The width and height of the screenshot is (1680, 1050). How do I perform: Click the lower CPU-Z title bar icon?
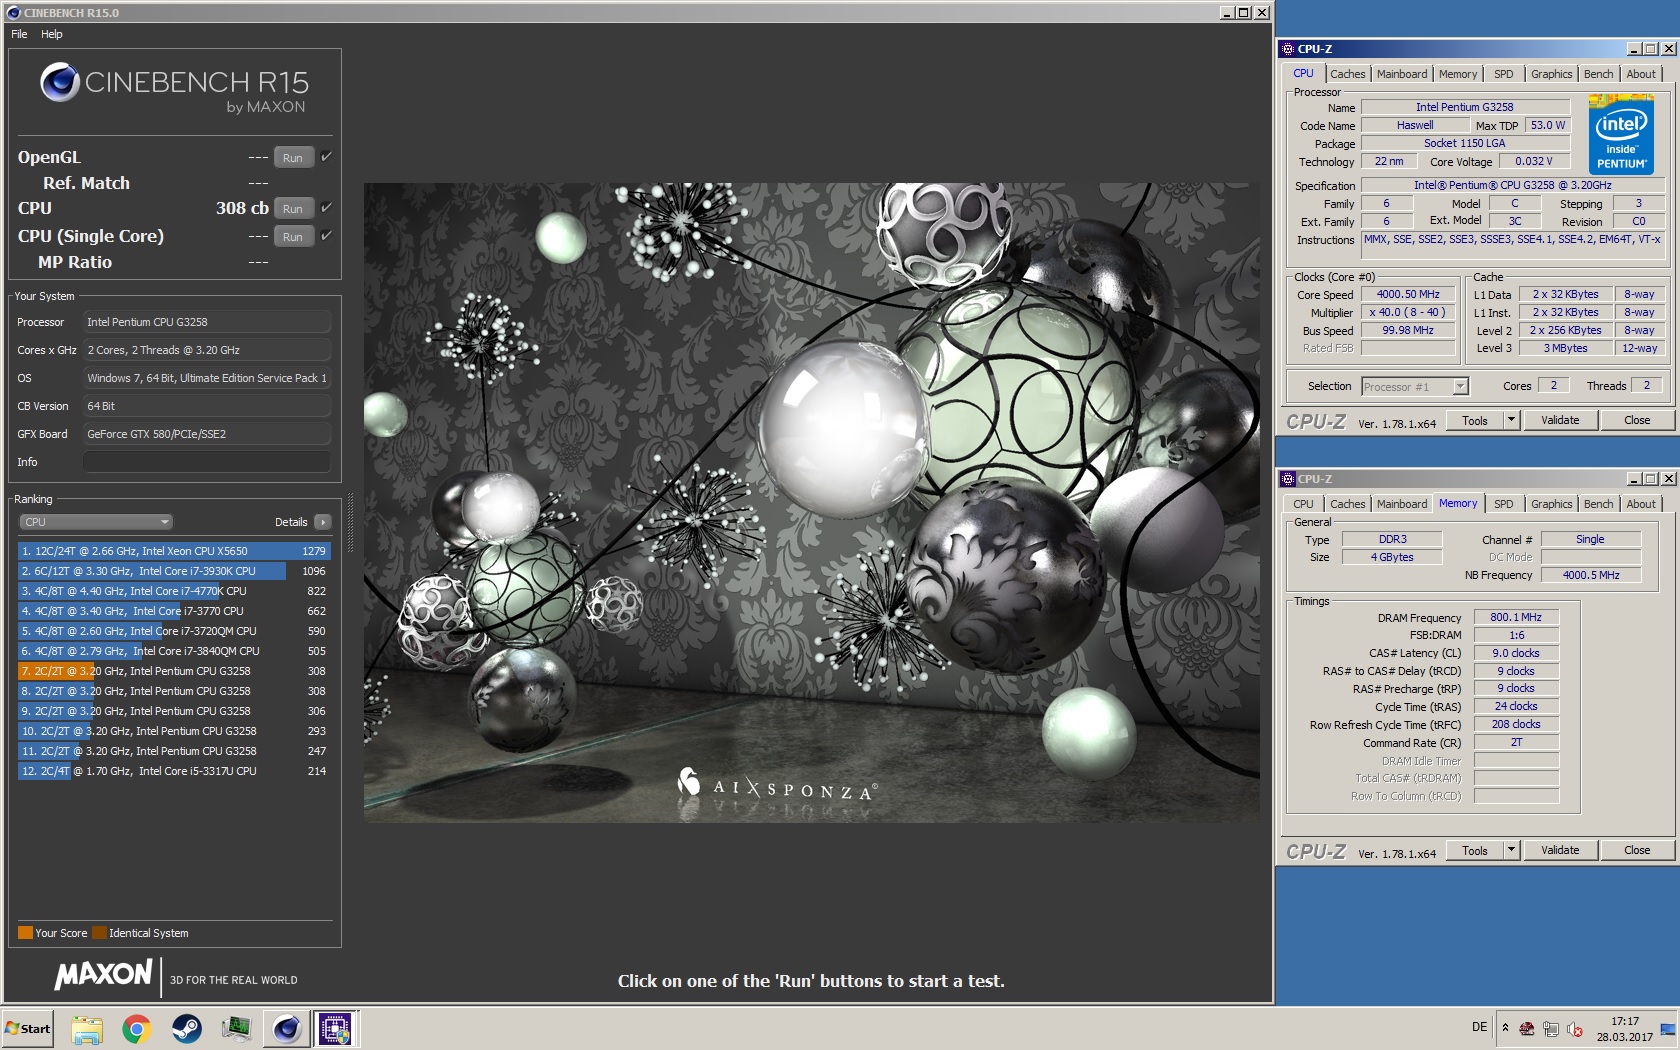1288,479
